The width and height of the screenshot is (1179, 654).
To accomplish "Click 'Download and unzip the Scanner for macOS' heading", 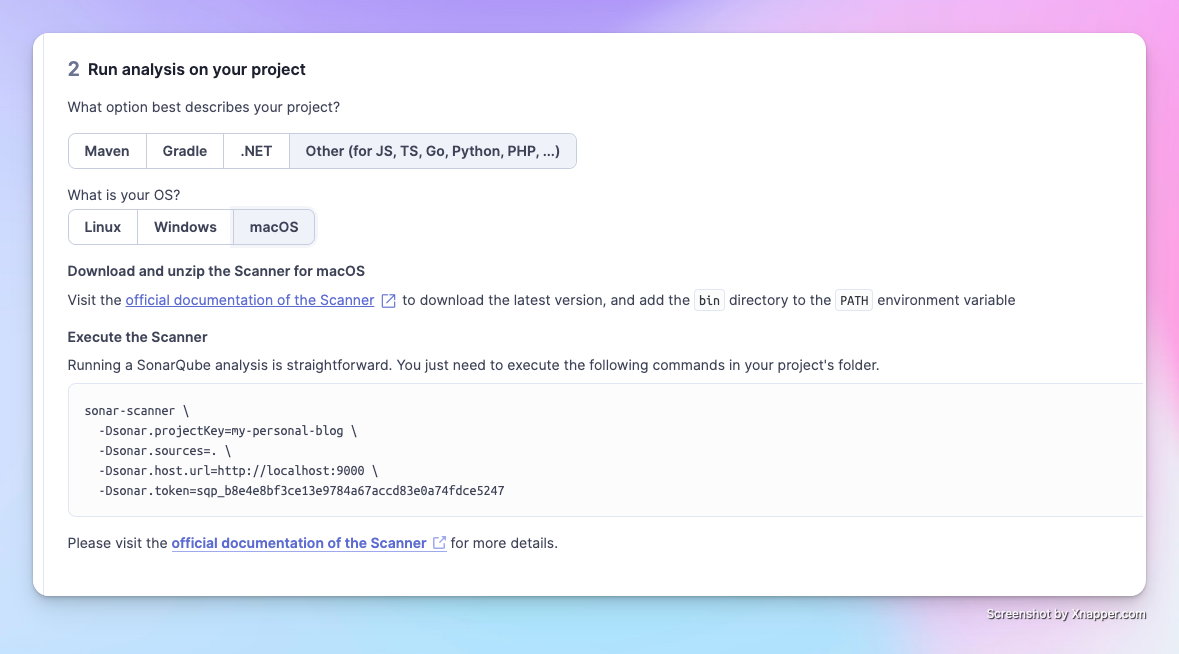I will tap(216, 271).
